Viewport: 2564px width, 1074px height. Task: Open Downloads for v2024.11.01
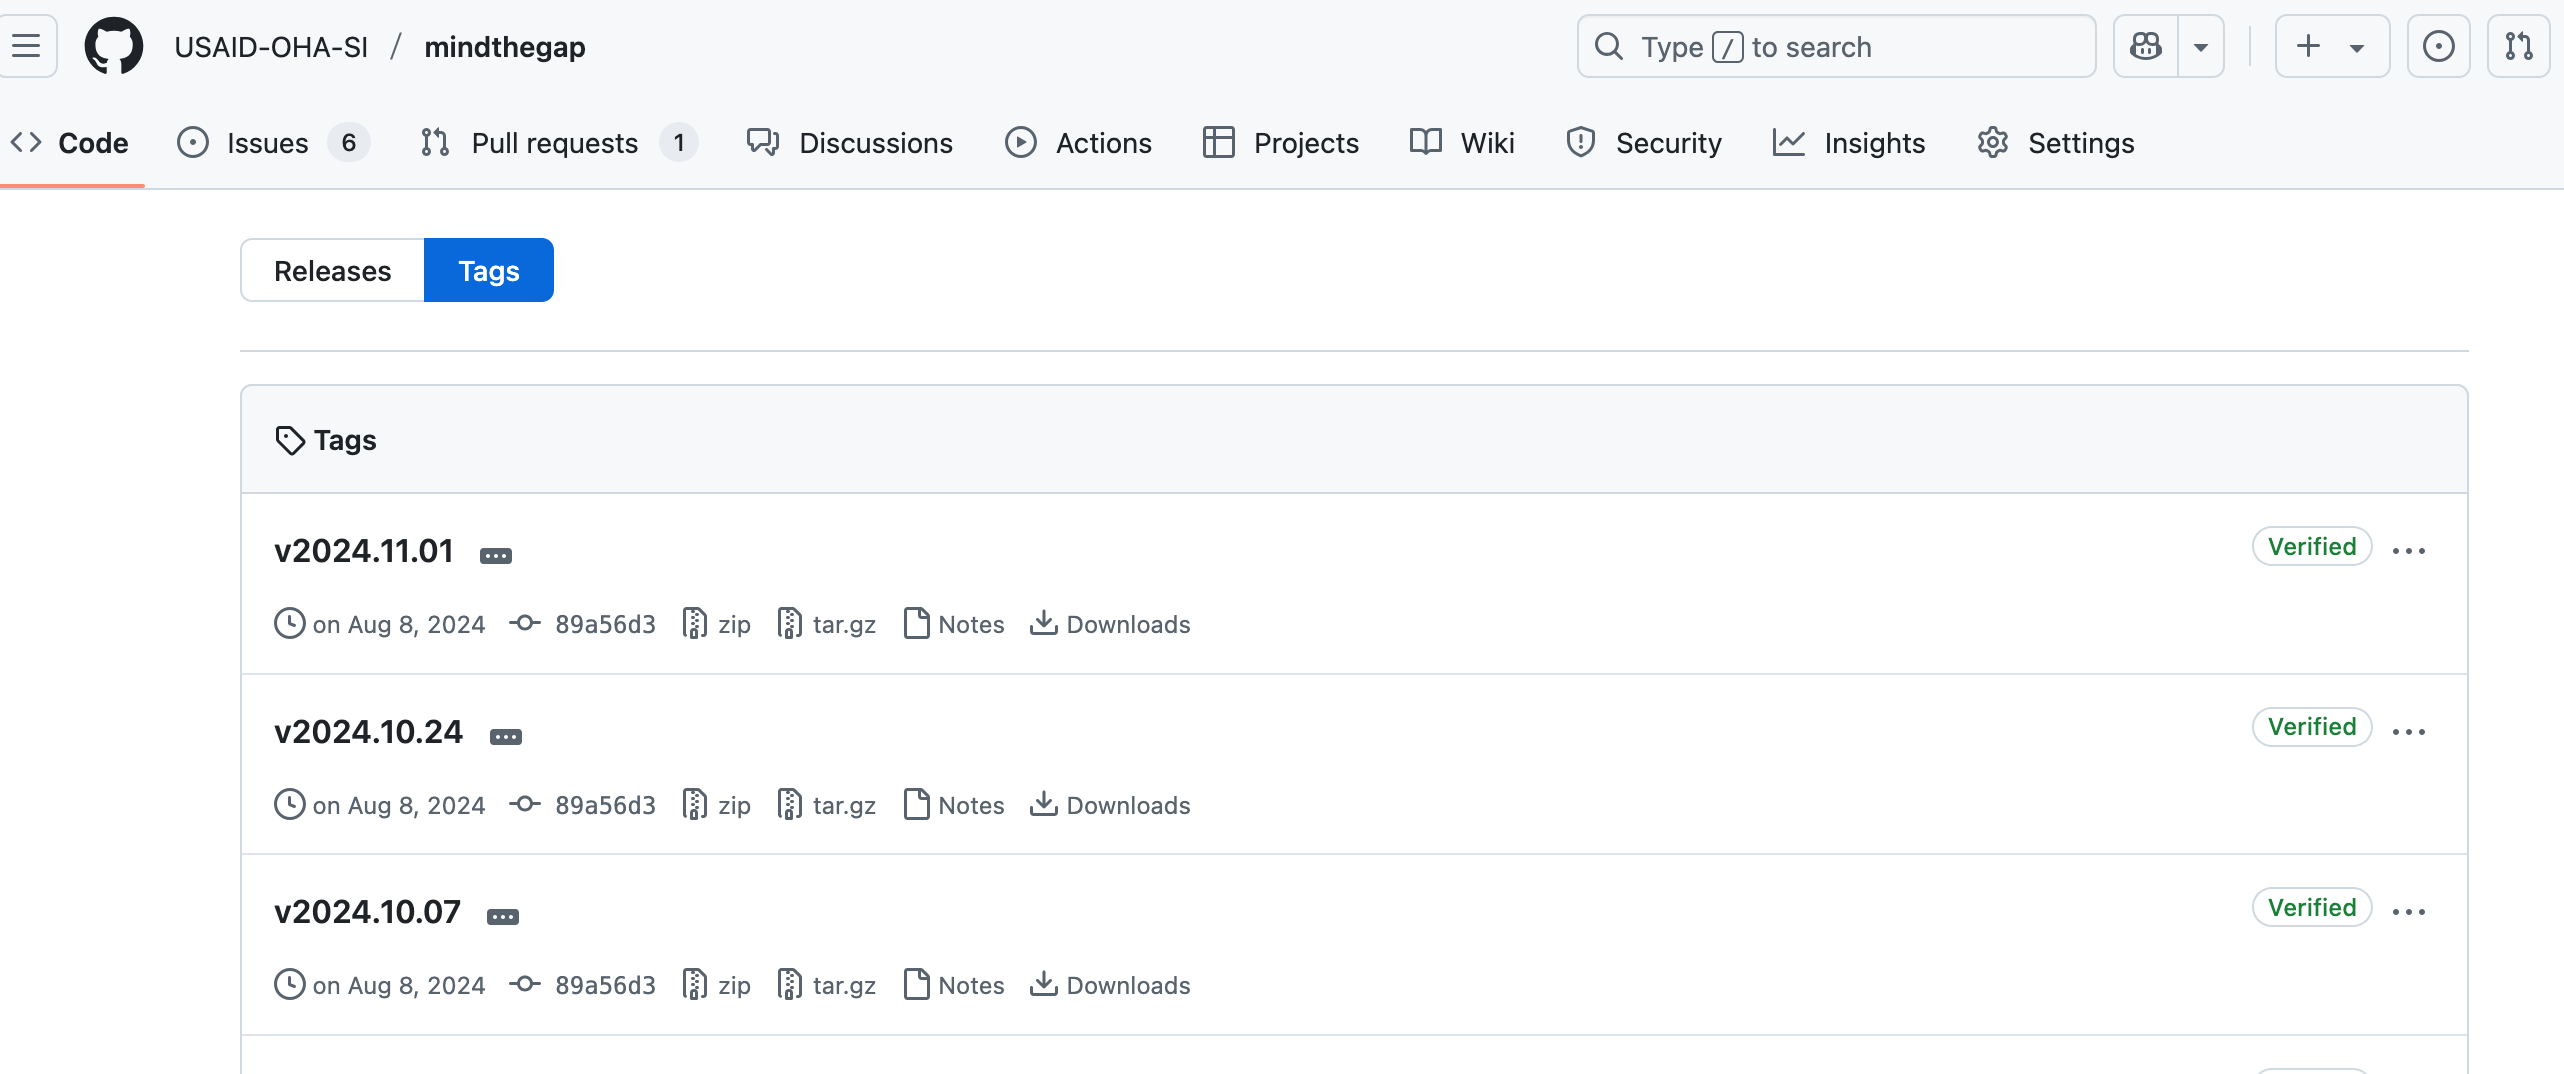[1110, 624]
